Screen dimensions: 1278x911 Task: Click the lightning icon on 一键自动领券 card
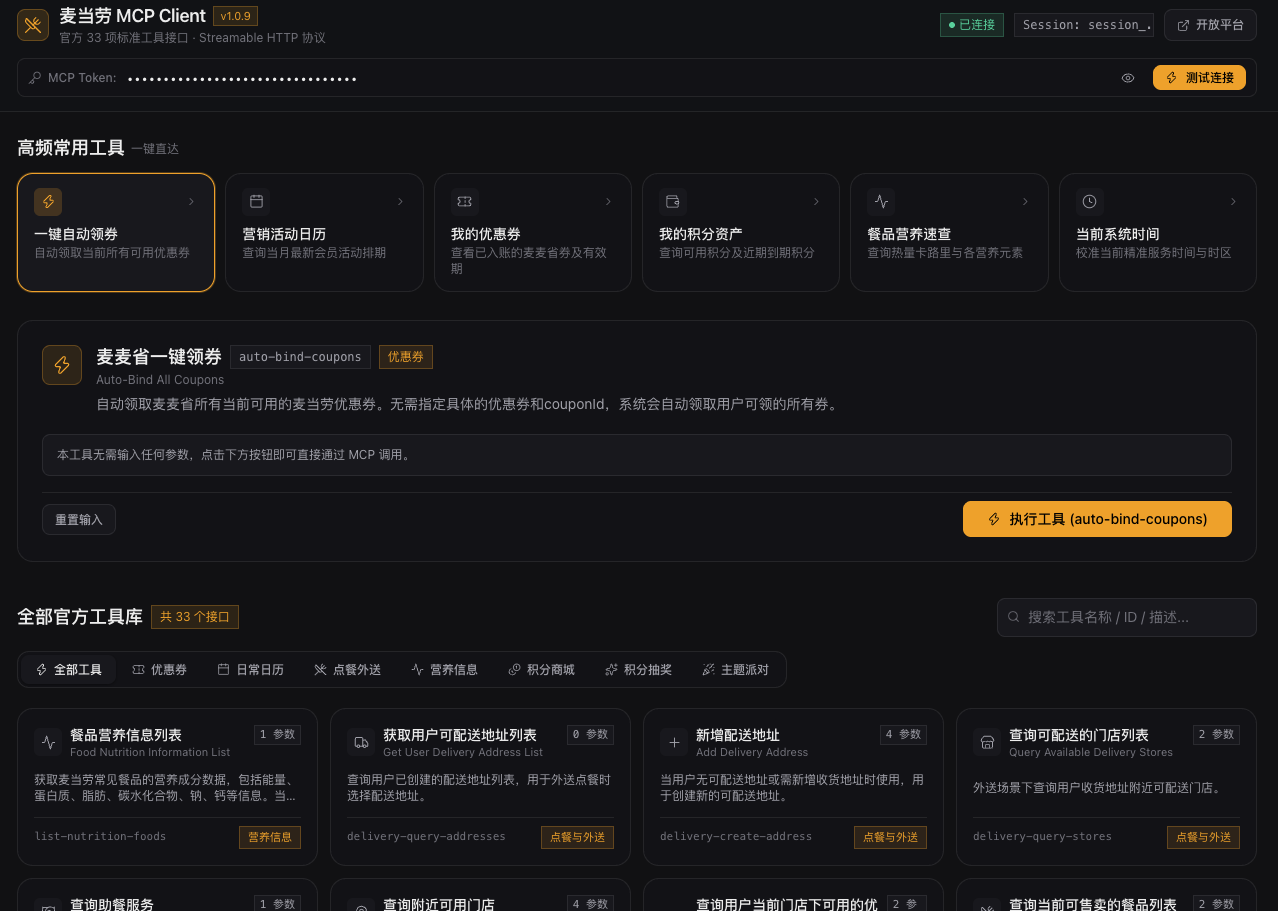[x=48, y=201]
